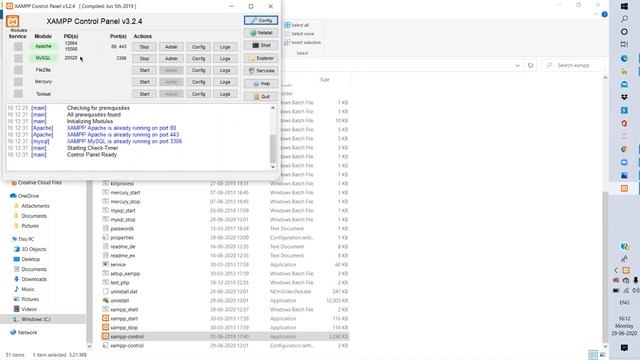
Task: Sort files by Size column header
Action: tap(325, 80)
